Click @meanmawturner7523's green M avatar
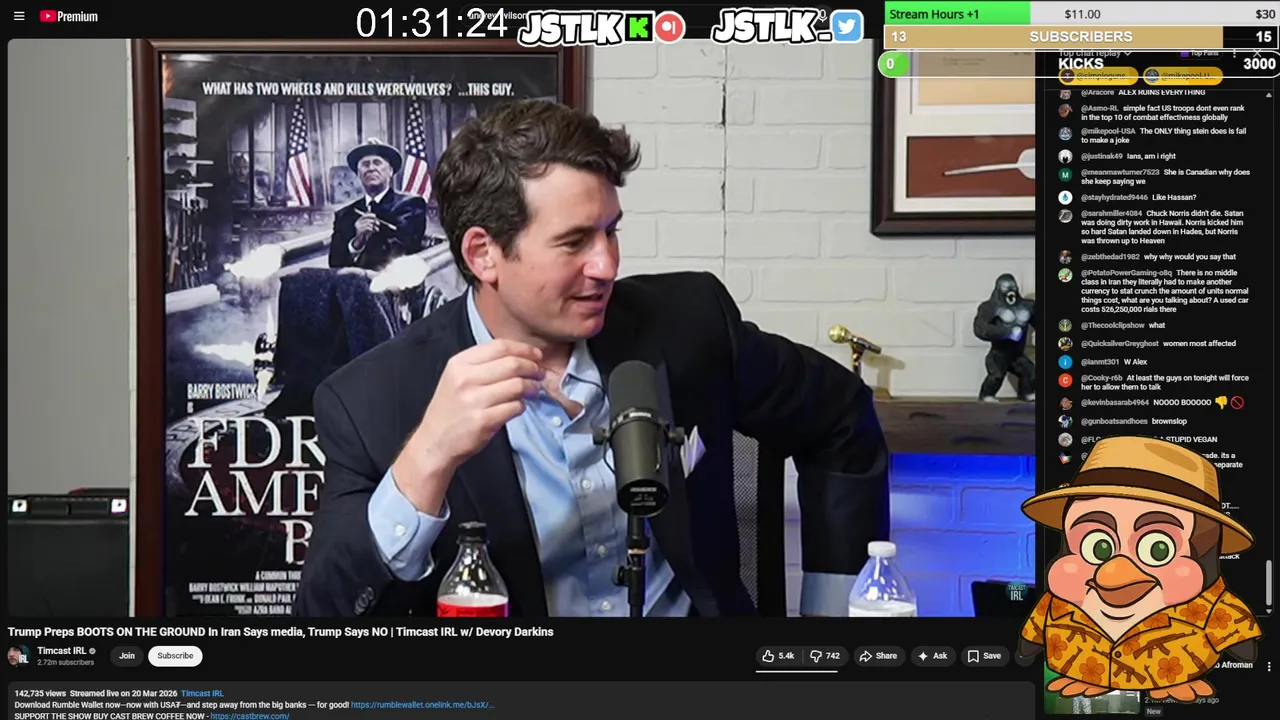Screen dimensions: 1280x720 pos(1065,174)
